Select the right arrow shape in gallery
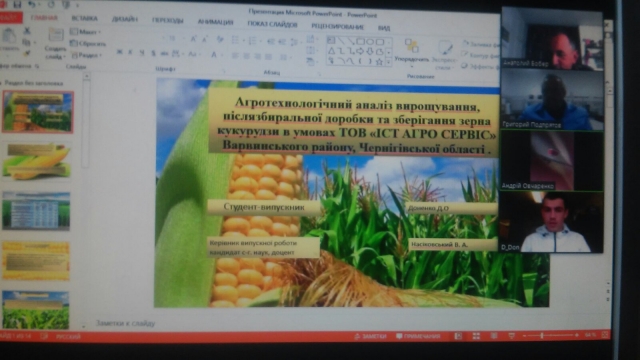The height and width of the screenshot is (360, 640). 360,51
